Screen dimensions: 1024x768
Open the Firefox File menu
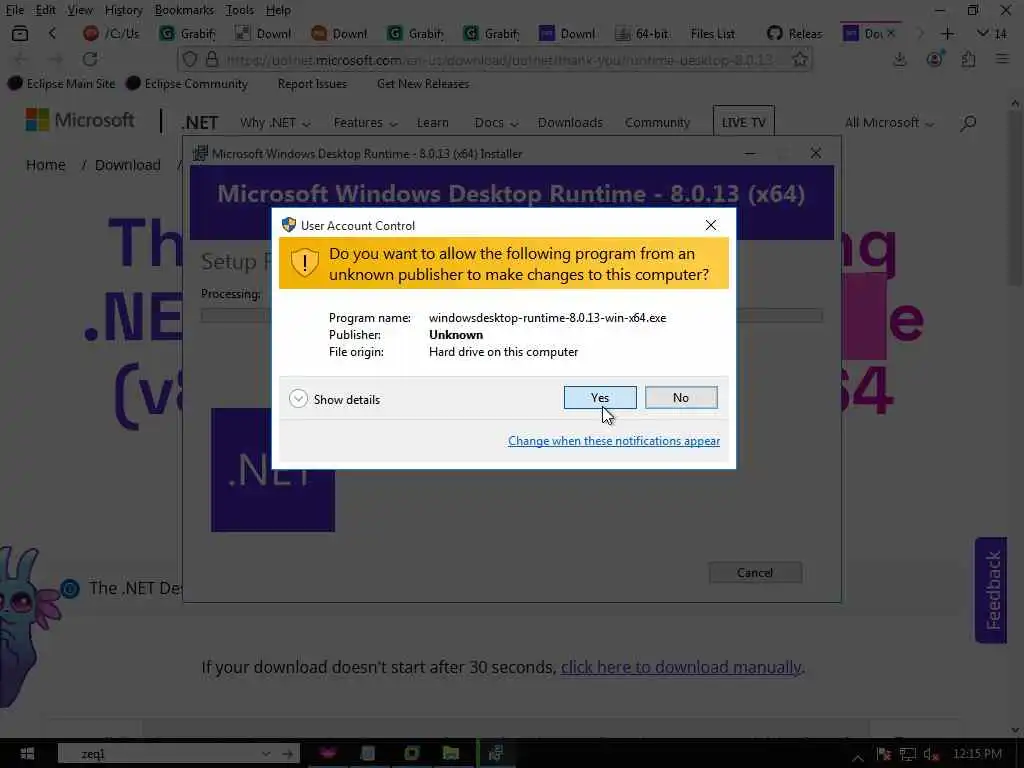[x=14, y=10]
